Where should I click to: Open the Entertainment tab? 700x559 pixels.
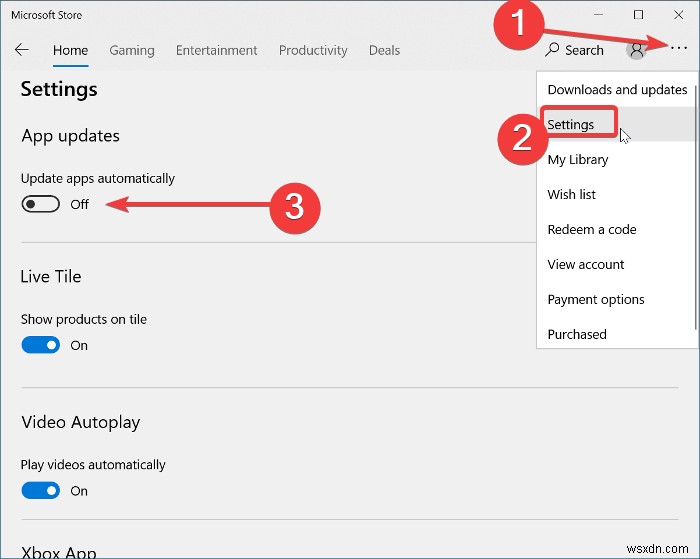coord(217,50)
